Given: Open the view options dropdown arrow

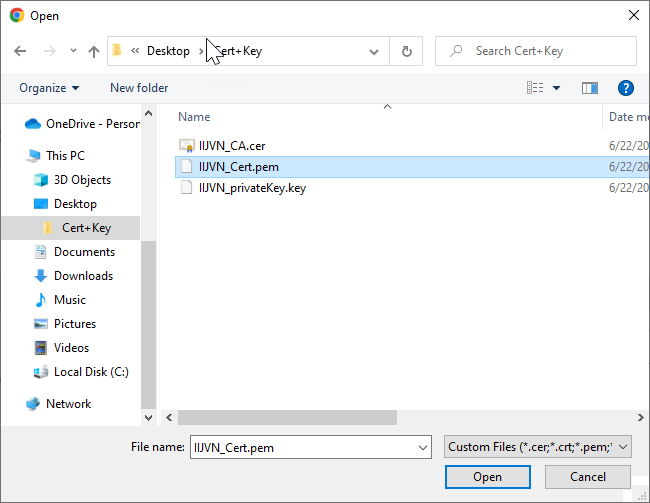Looking at the screenshot, I should [557, 88].
